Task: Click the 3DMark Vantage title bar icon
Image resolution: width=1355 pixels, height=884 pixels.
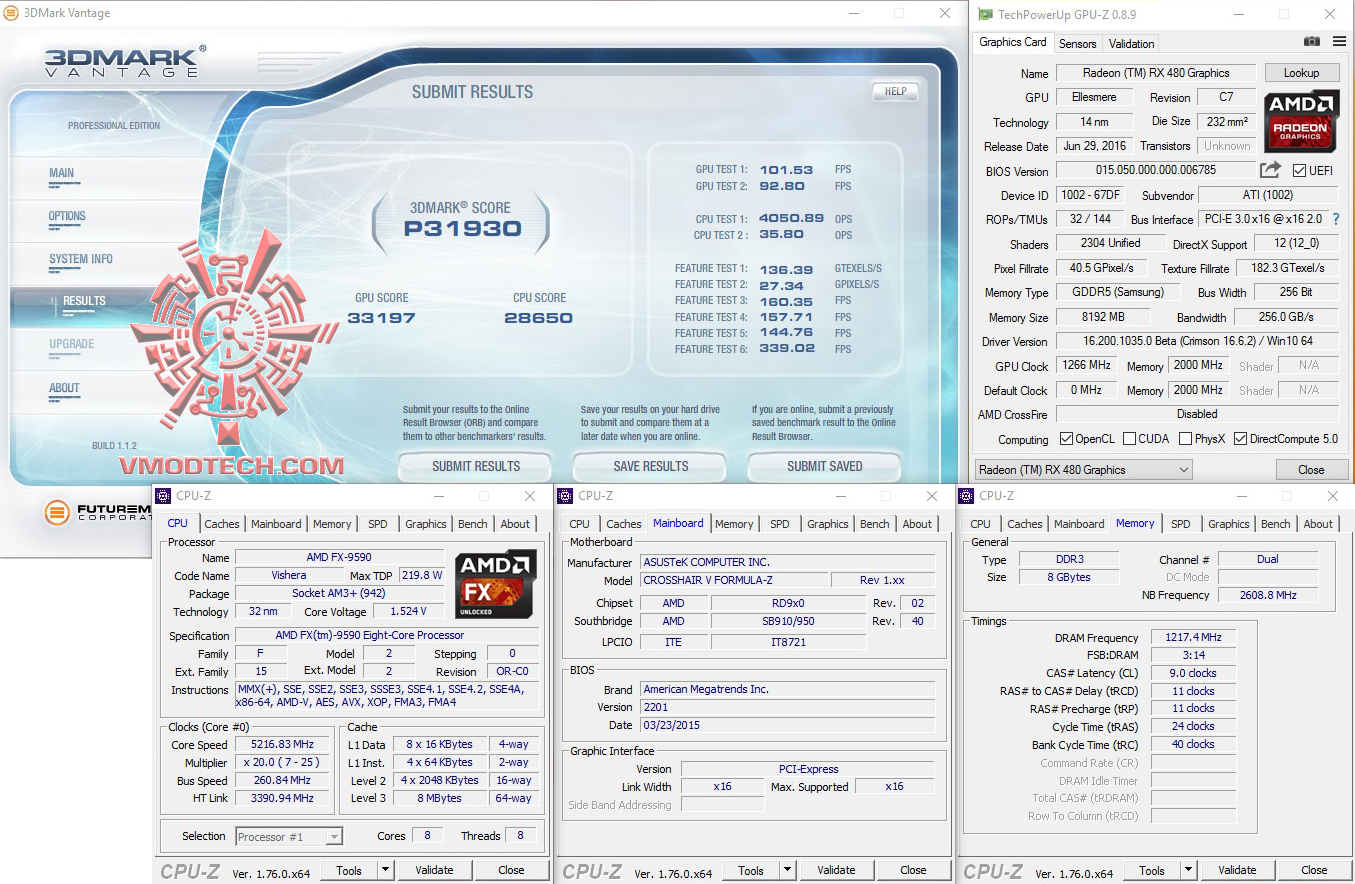Action: (12, 13)
